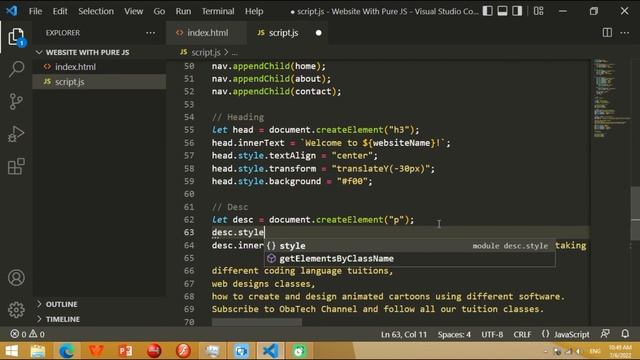Open the Edit menu
640x360 pixels.
point(60,11)
